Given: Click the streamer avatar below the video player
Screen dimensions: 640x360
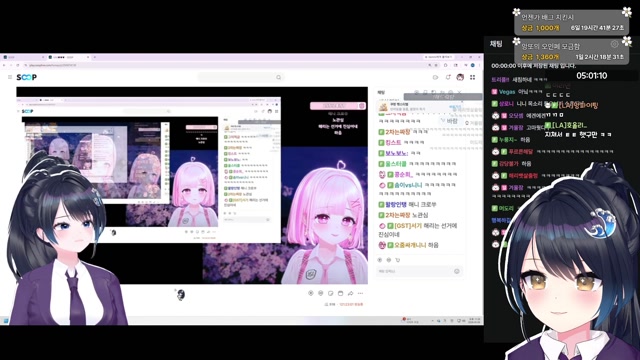Looking at the screenshot, I should (181, 294).
